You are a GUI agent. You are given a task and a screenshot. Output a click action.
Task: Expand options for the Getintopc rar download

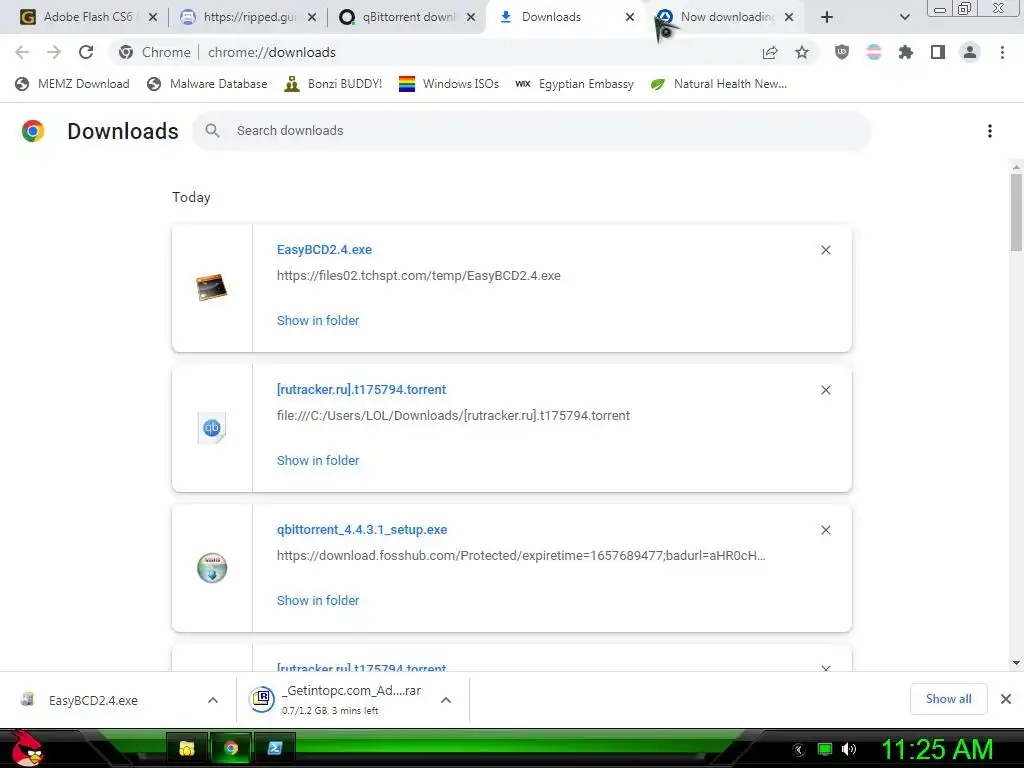(x=446, y=700)
